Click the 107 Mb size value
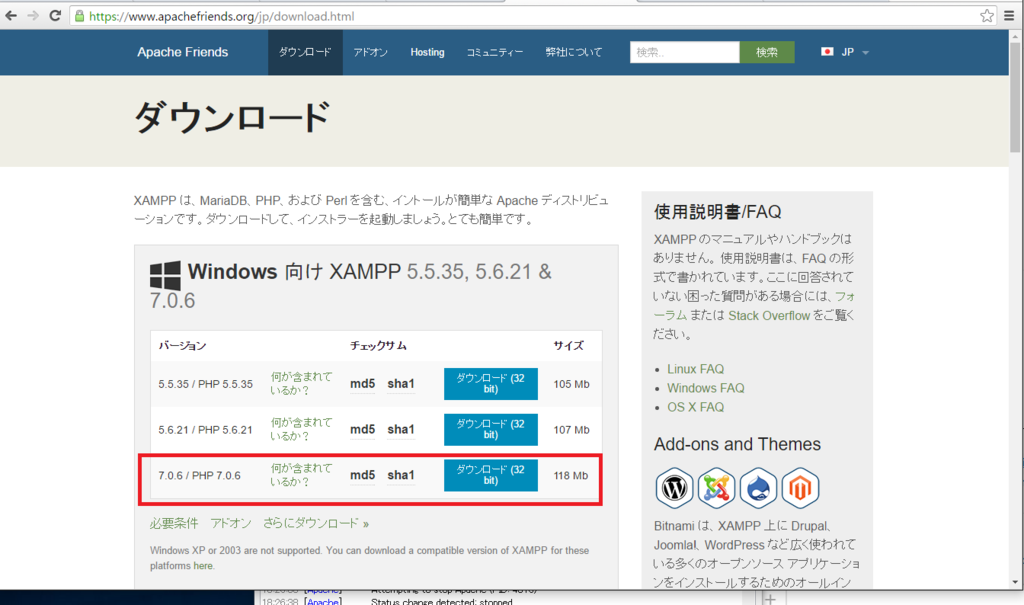 (x=571, y=430)
